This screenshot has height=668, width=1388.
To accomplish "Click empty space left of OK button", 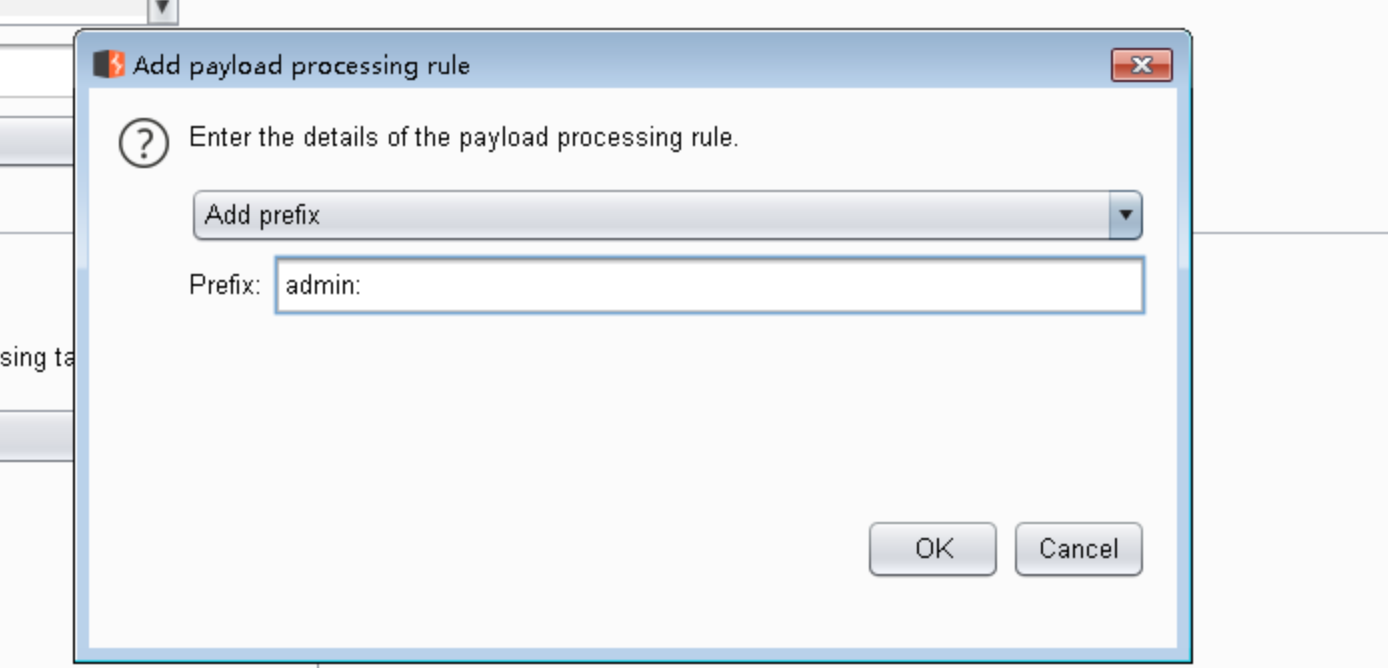I will point(520,549).
